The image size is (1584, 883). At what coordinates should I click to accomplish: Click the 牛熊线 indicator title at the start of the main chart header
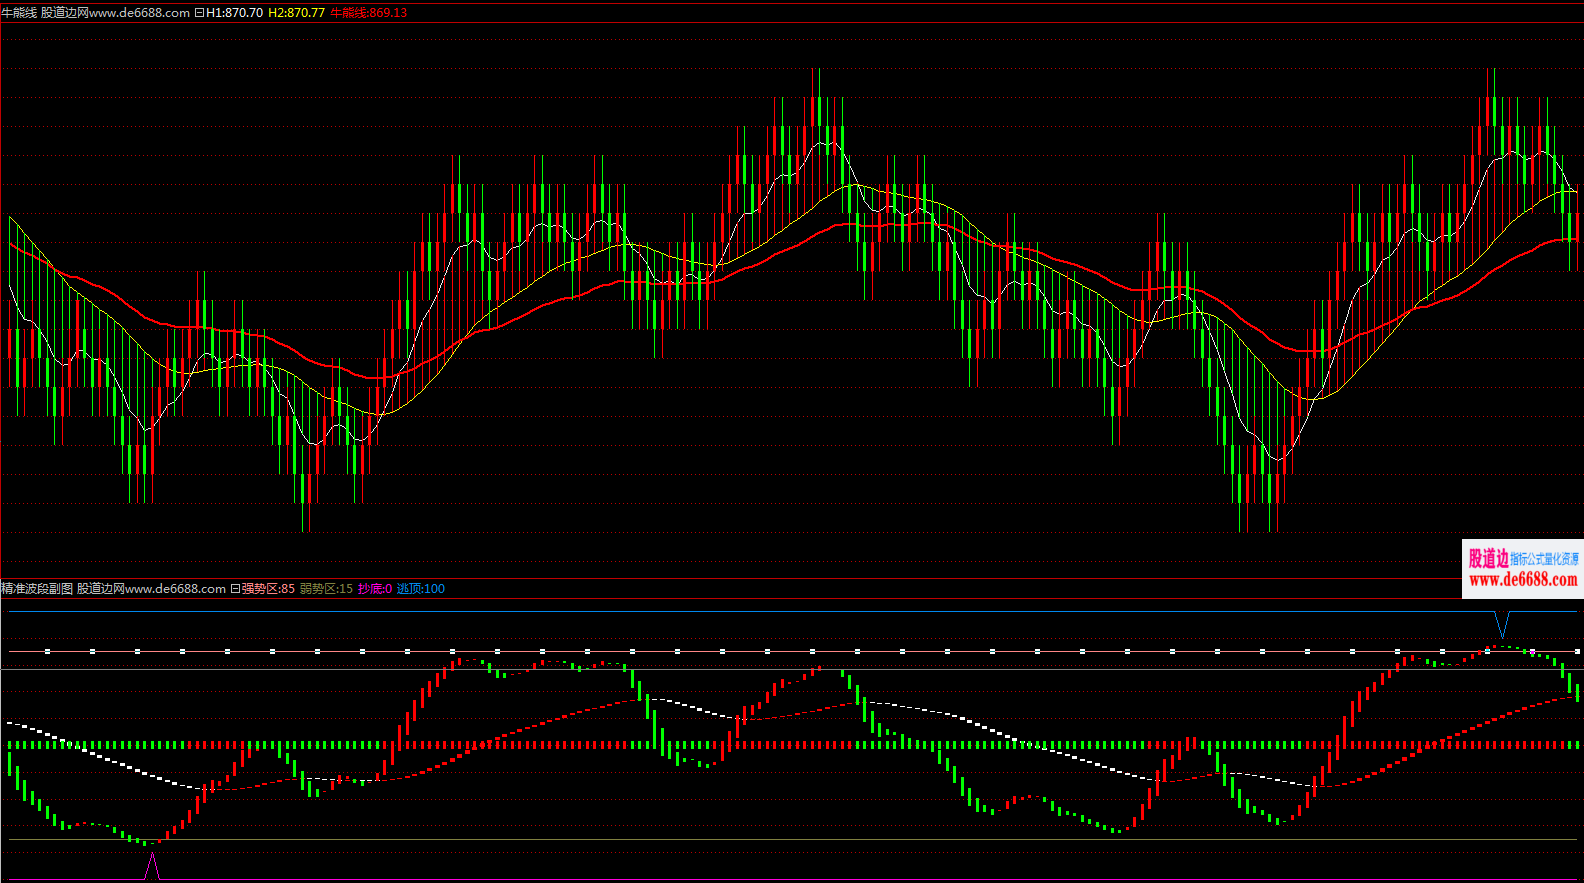pyautogui.click(x=19, y=13)
